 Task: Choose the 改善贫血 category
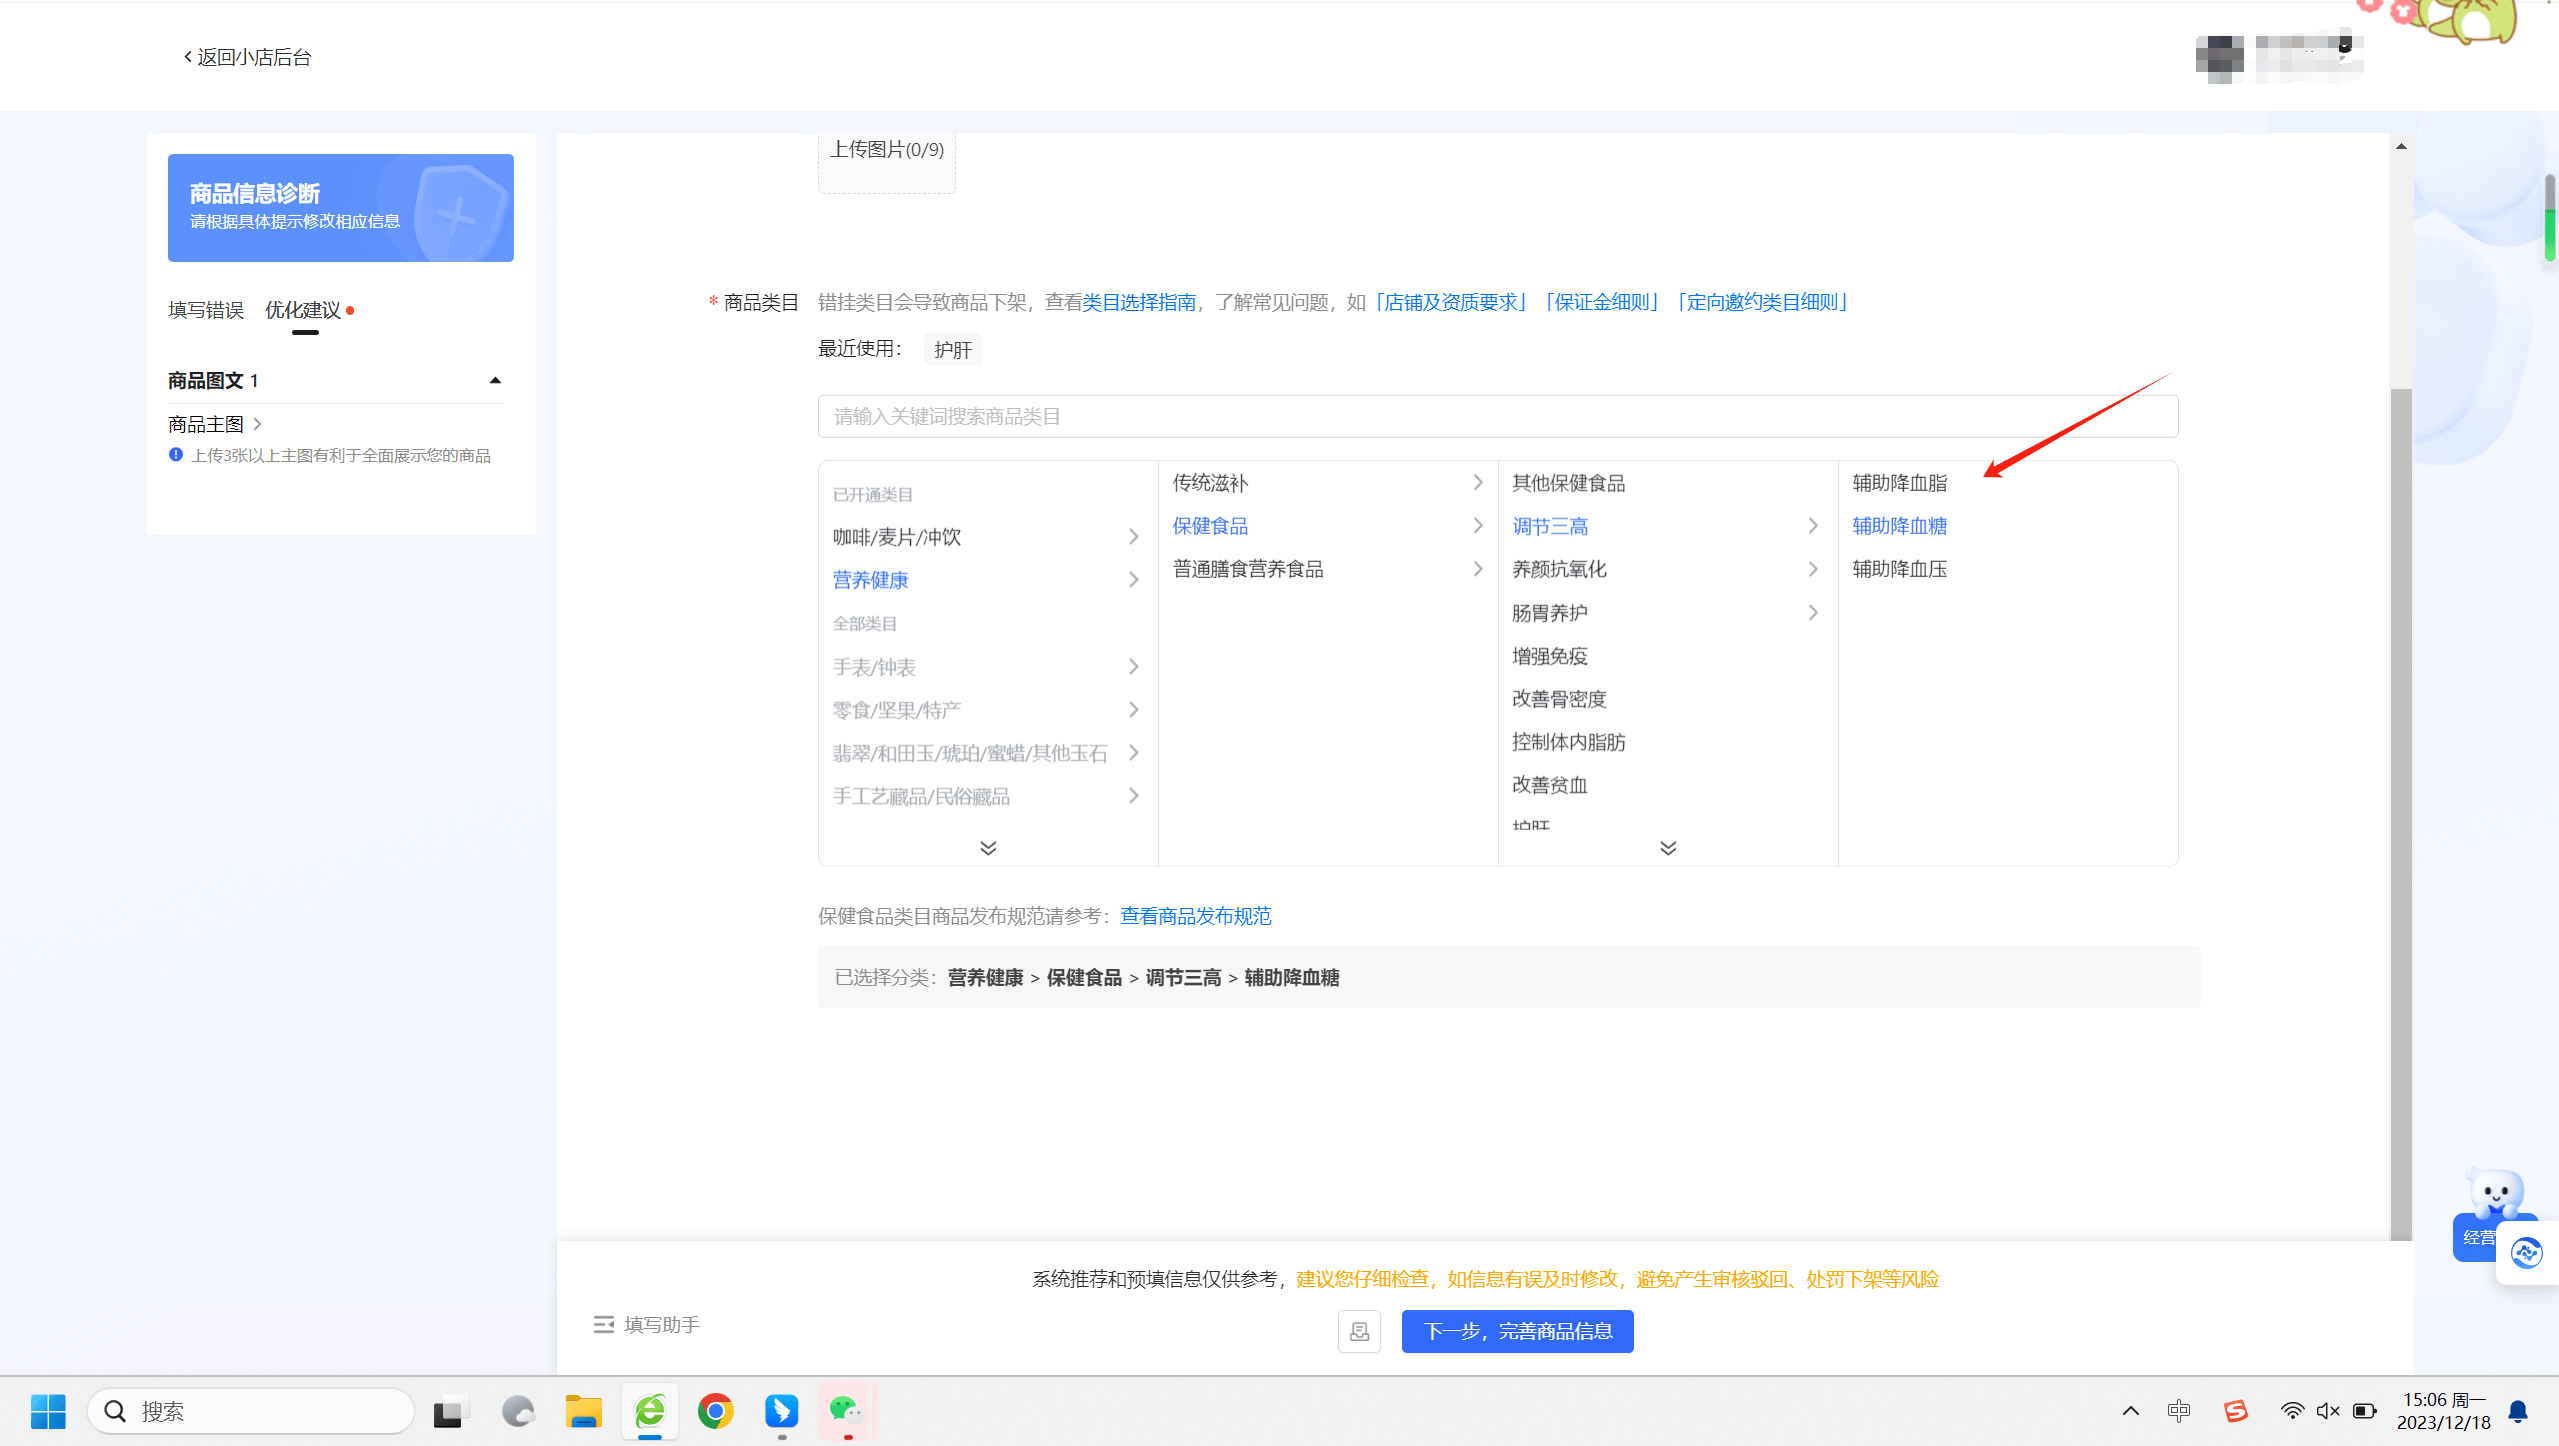click(1550, 785)
